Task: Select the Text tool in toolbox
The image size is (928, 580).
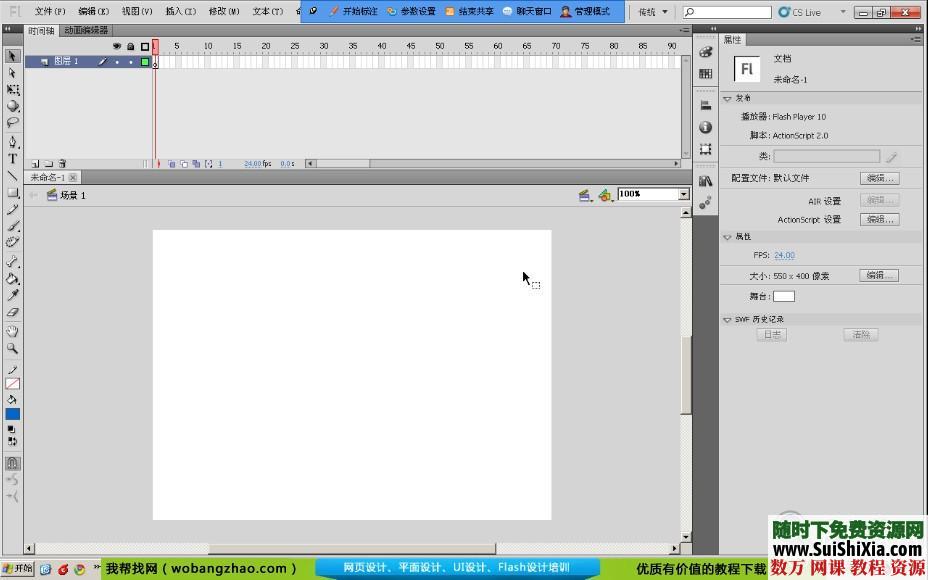Action: (13, 158)
